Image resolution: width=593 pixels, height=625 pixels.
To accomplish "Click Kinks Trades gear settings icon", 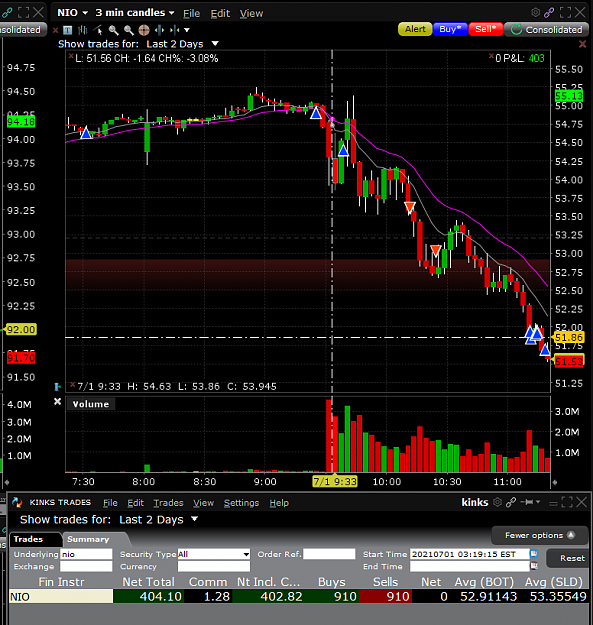I will pos(497,502).
